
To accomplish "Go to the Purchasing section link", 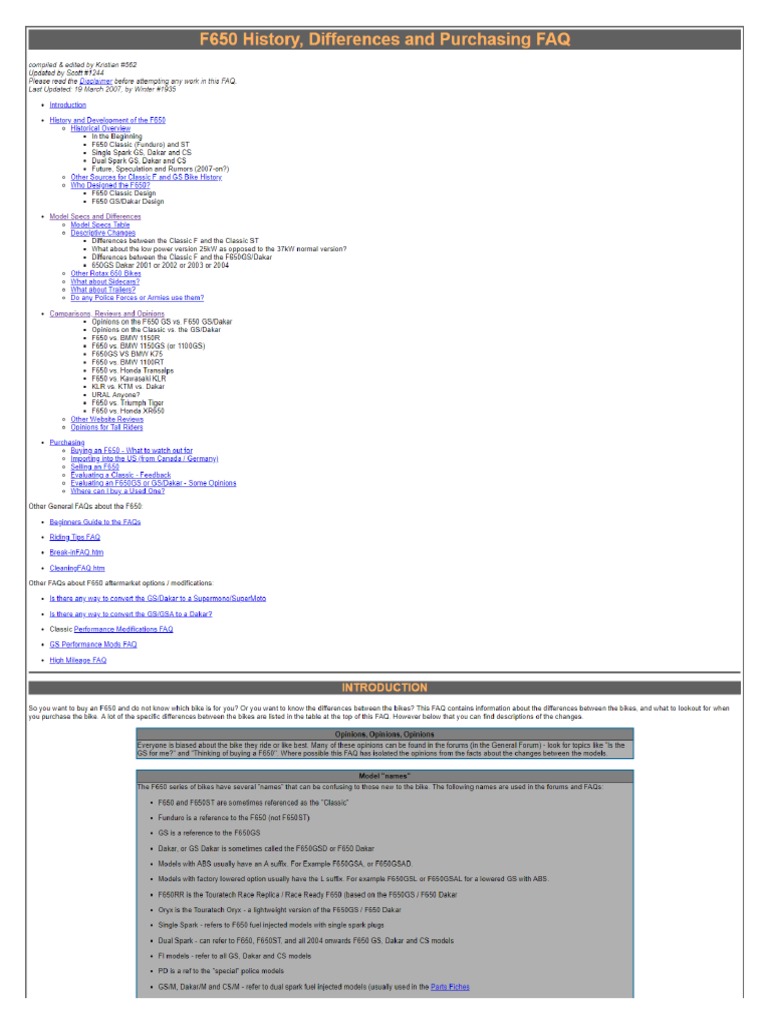I will coord(67,442).
